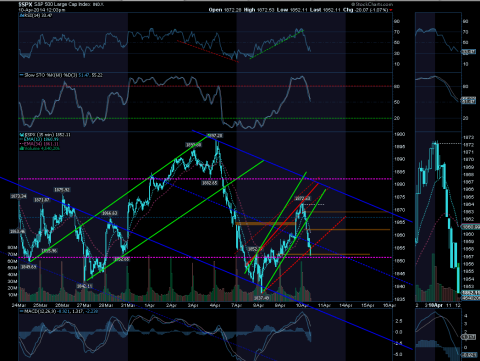Click the 27Mar date axis label
The width and height of the screenshot is (480, 361).
pyautogui.click(x=84, y=305)
